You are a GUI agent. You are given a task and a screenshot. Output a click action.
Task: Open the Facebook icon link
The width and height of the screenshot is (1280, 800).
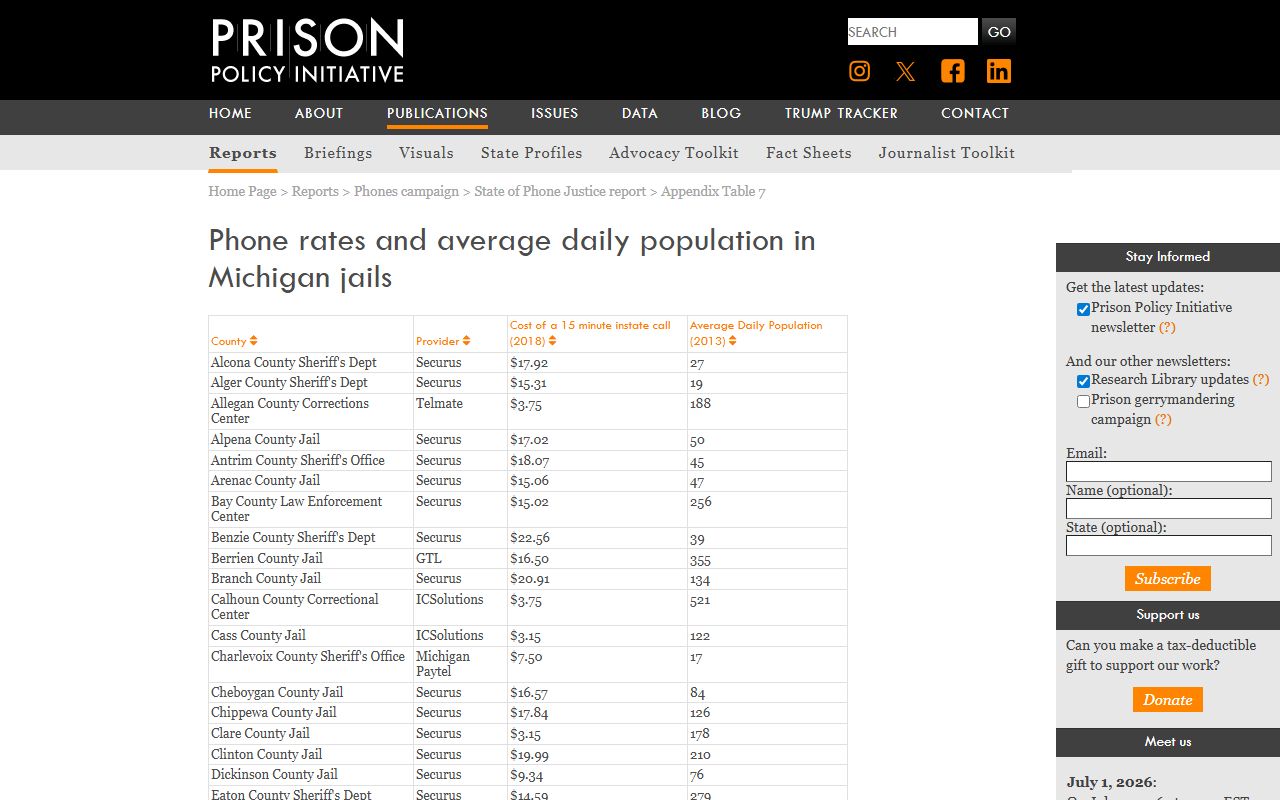click(953, 71)
